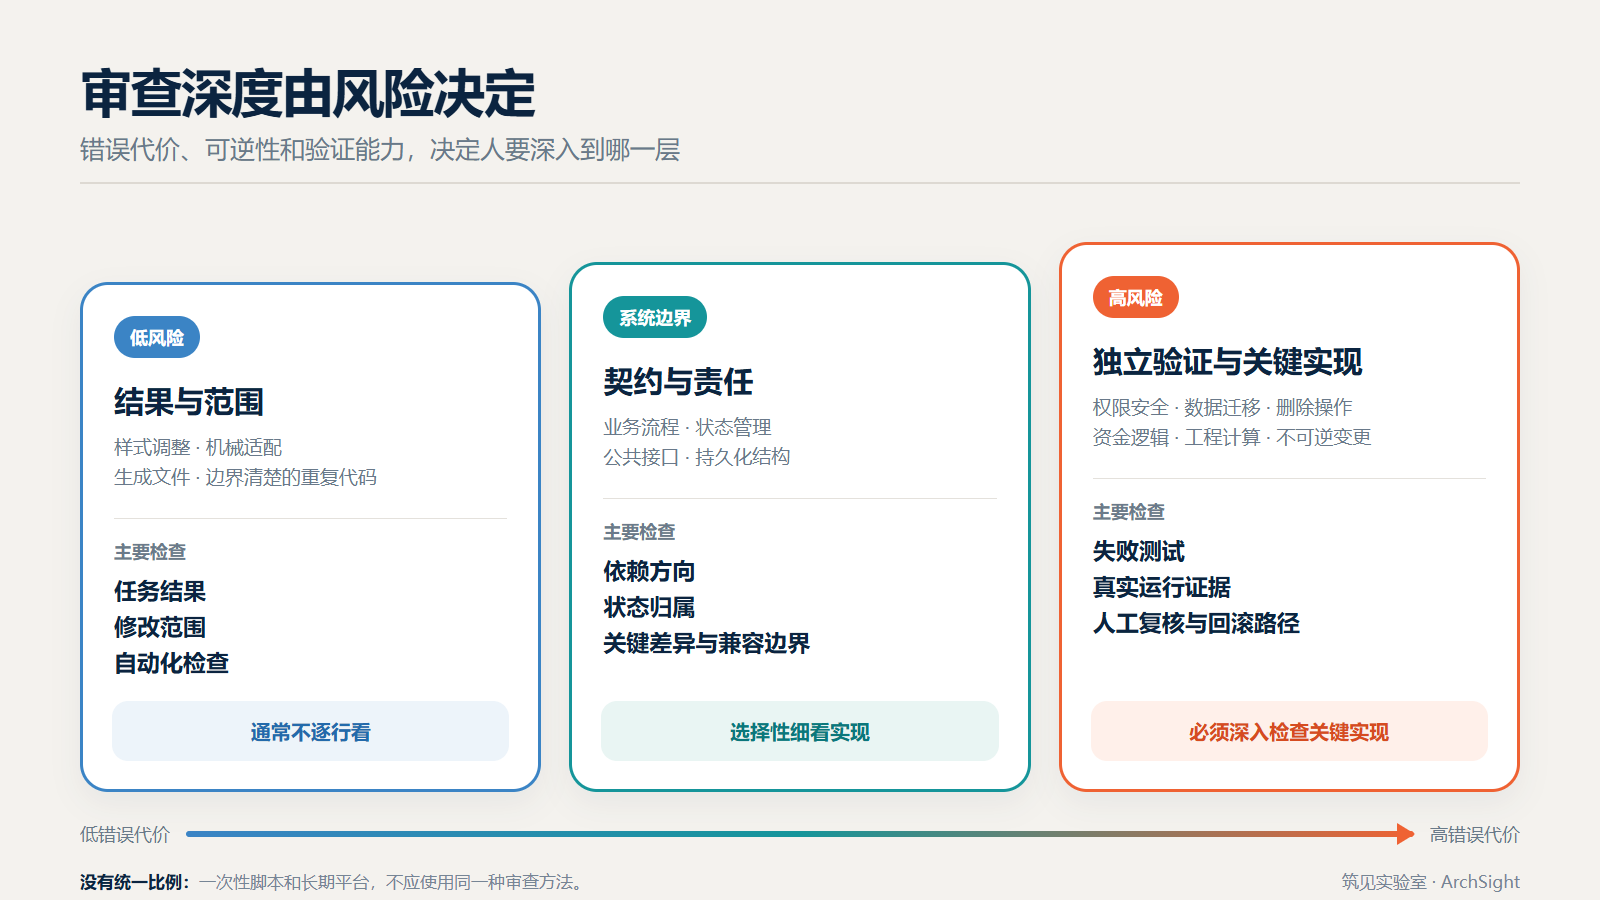Click the 系统边界 badge
Viewport: 1600px width, 900px height.
(x=655, y=318)
